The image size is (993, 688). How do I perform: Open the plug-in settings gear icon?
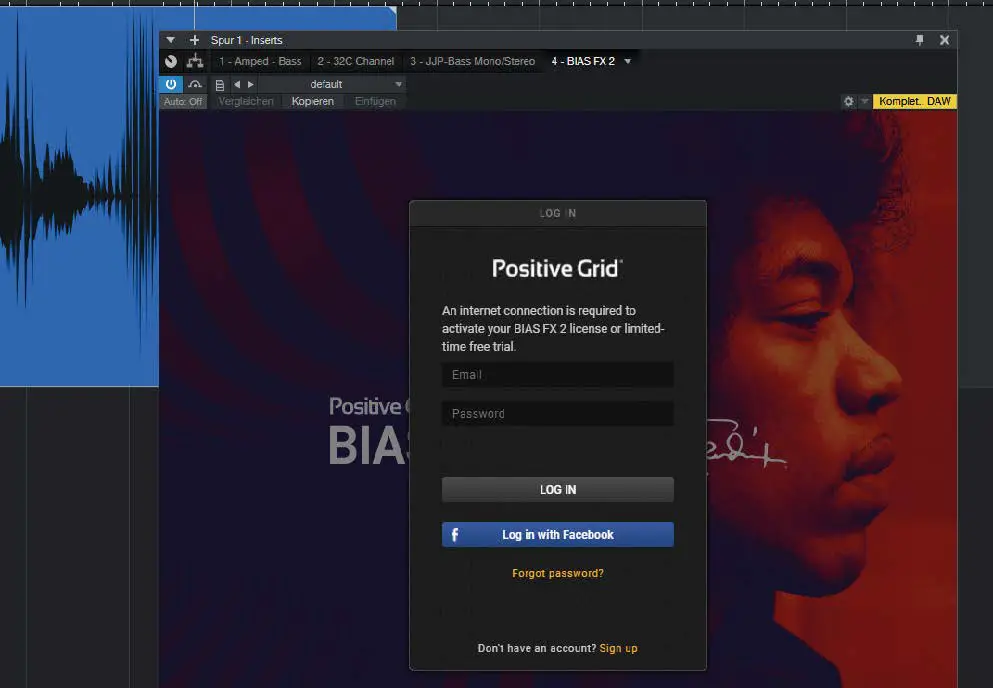(847, 101)
